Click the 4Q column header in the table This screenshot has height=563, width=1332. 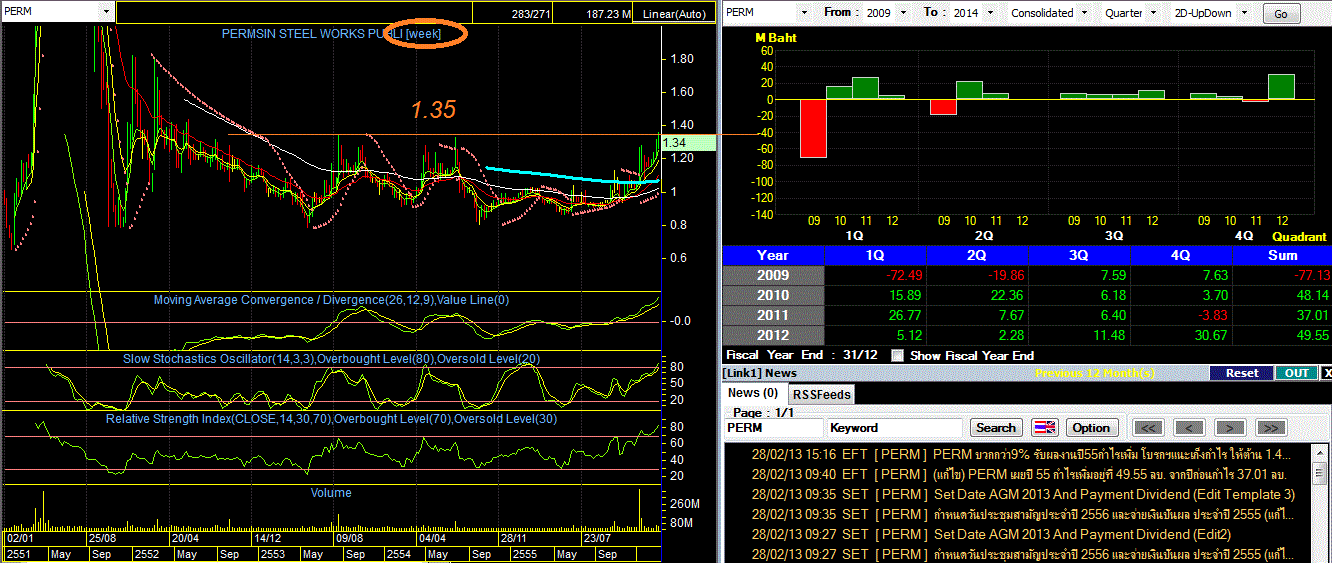coord(1181,255)
